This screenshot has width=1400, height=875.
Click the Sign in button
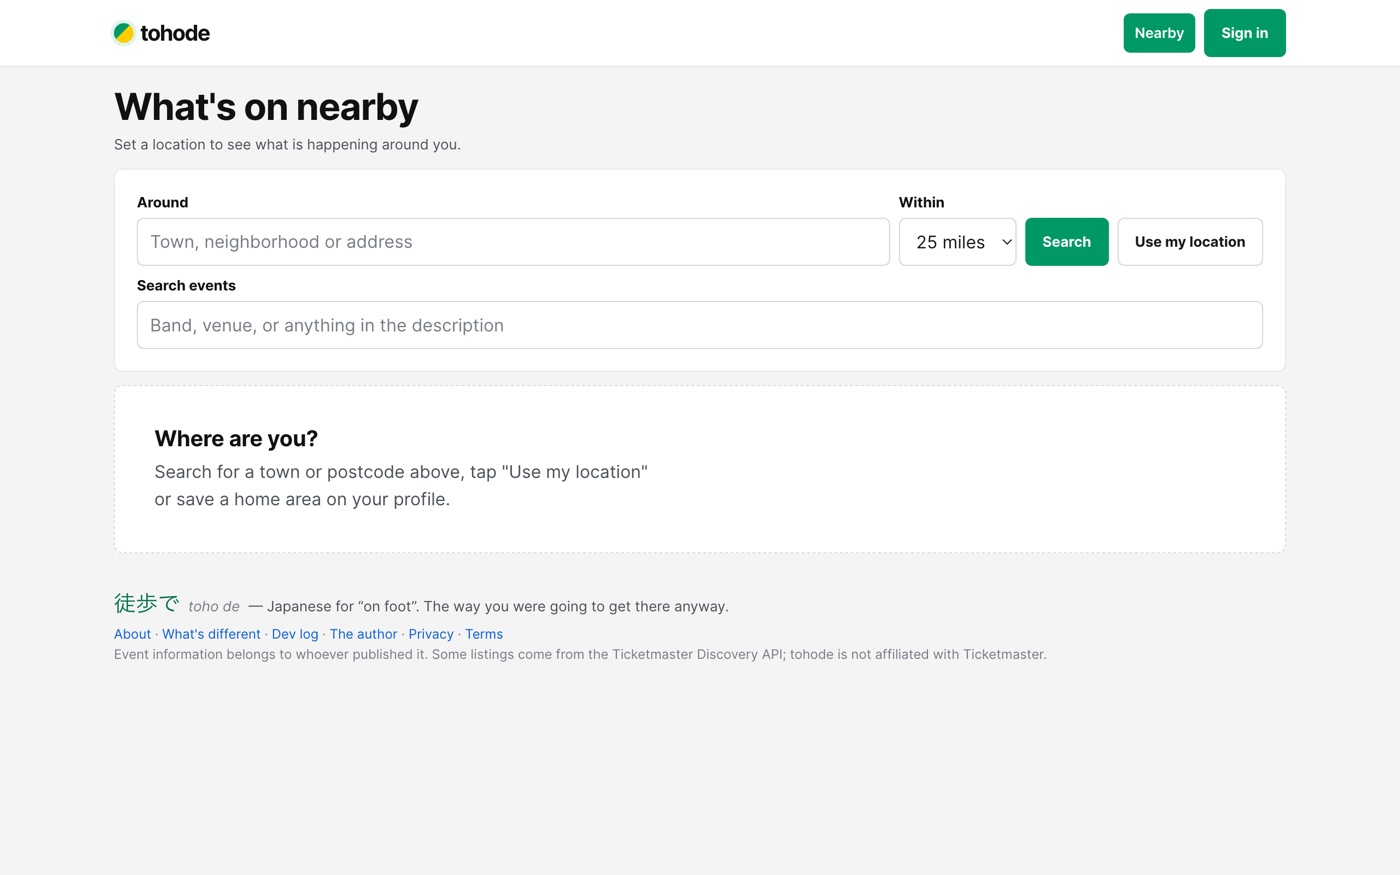pyautogui.click(x=1244, y=33)
